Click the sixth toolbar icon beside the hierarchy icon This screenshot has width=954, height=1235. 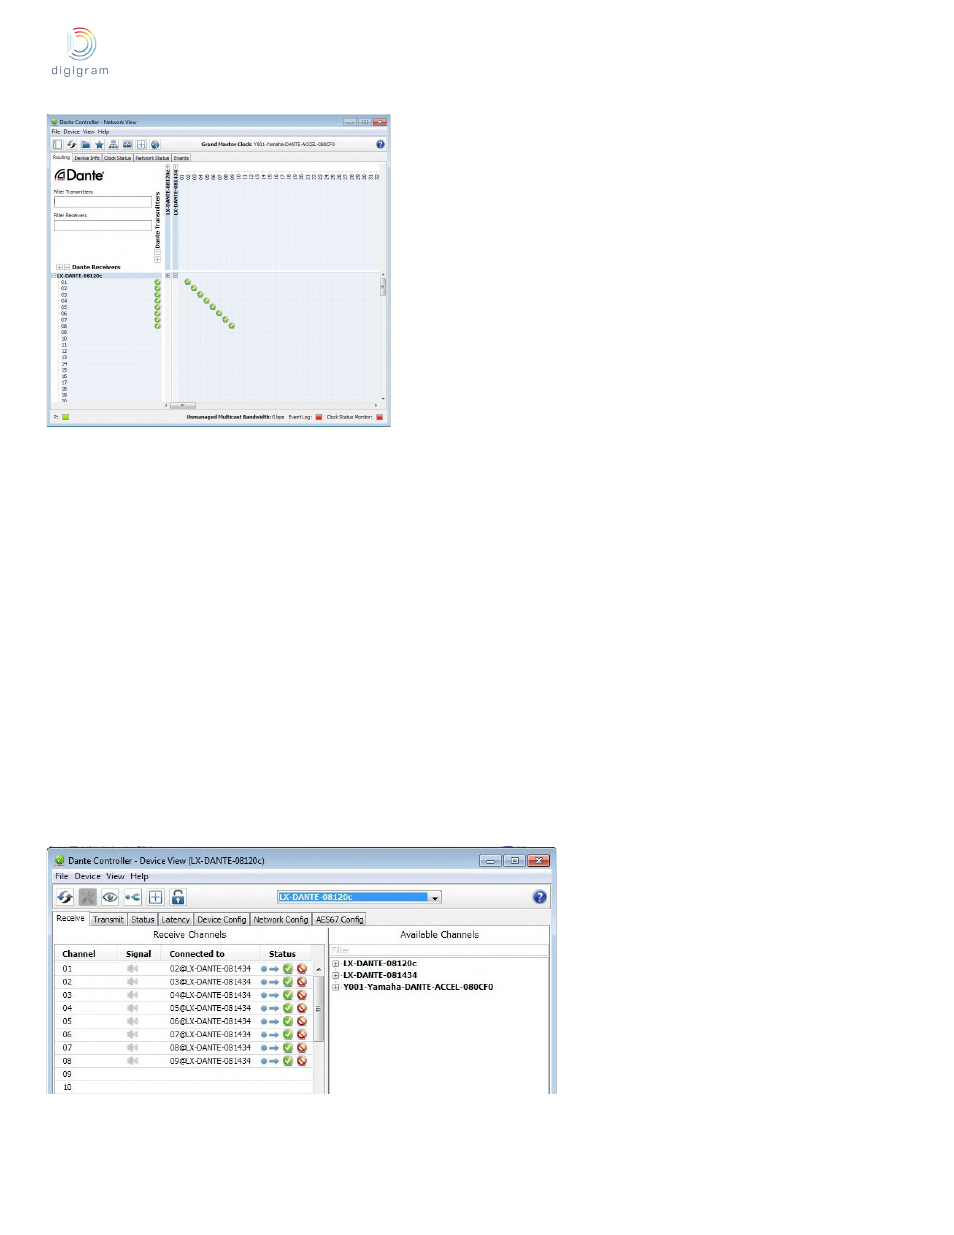click(x=127, y=145)
